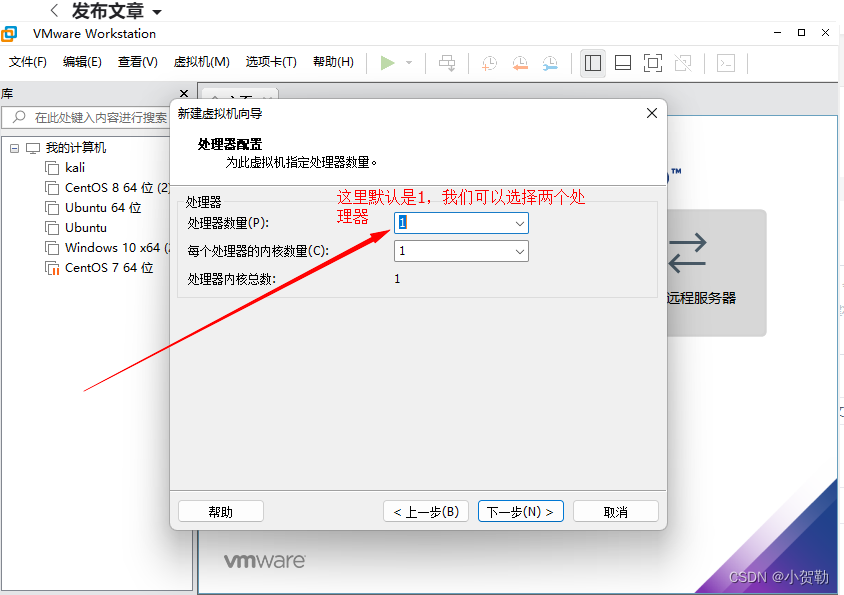Select the plain Ubuntu virtual machine
The width and height of the screenshot is (844, 595).
pos(86,227)
